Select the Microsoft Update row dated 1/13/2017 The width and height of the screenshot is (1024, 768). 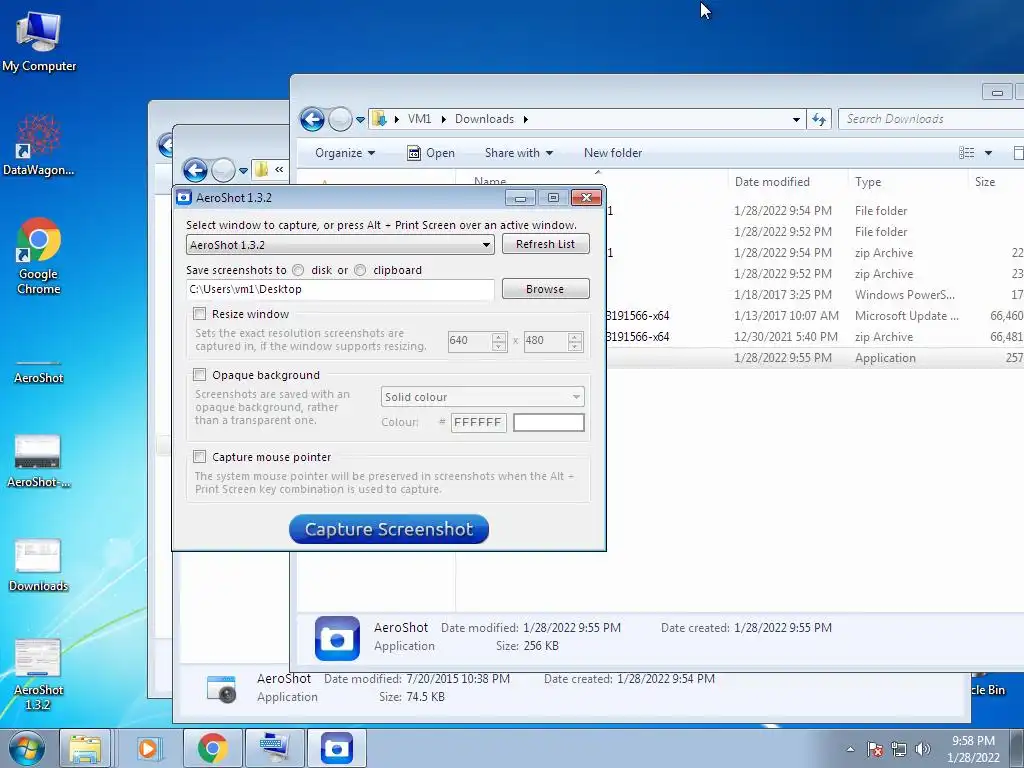[815, 315]
